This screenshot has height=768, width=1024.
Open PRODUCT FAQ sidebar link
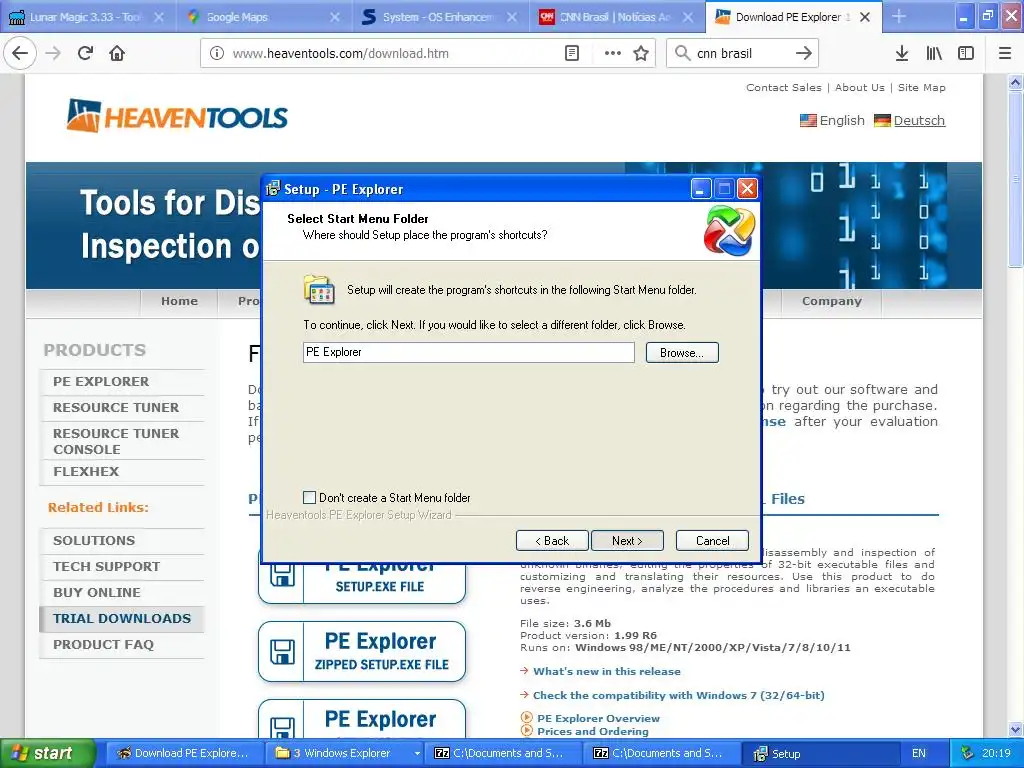[103, 645]
